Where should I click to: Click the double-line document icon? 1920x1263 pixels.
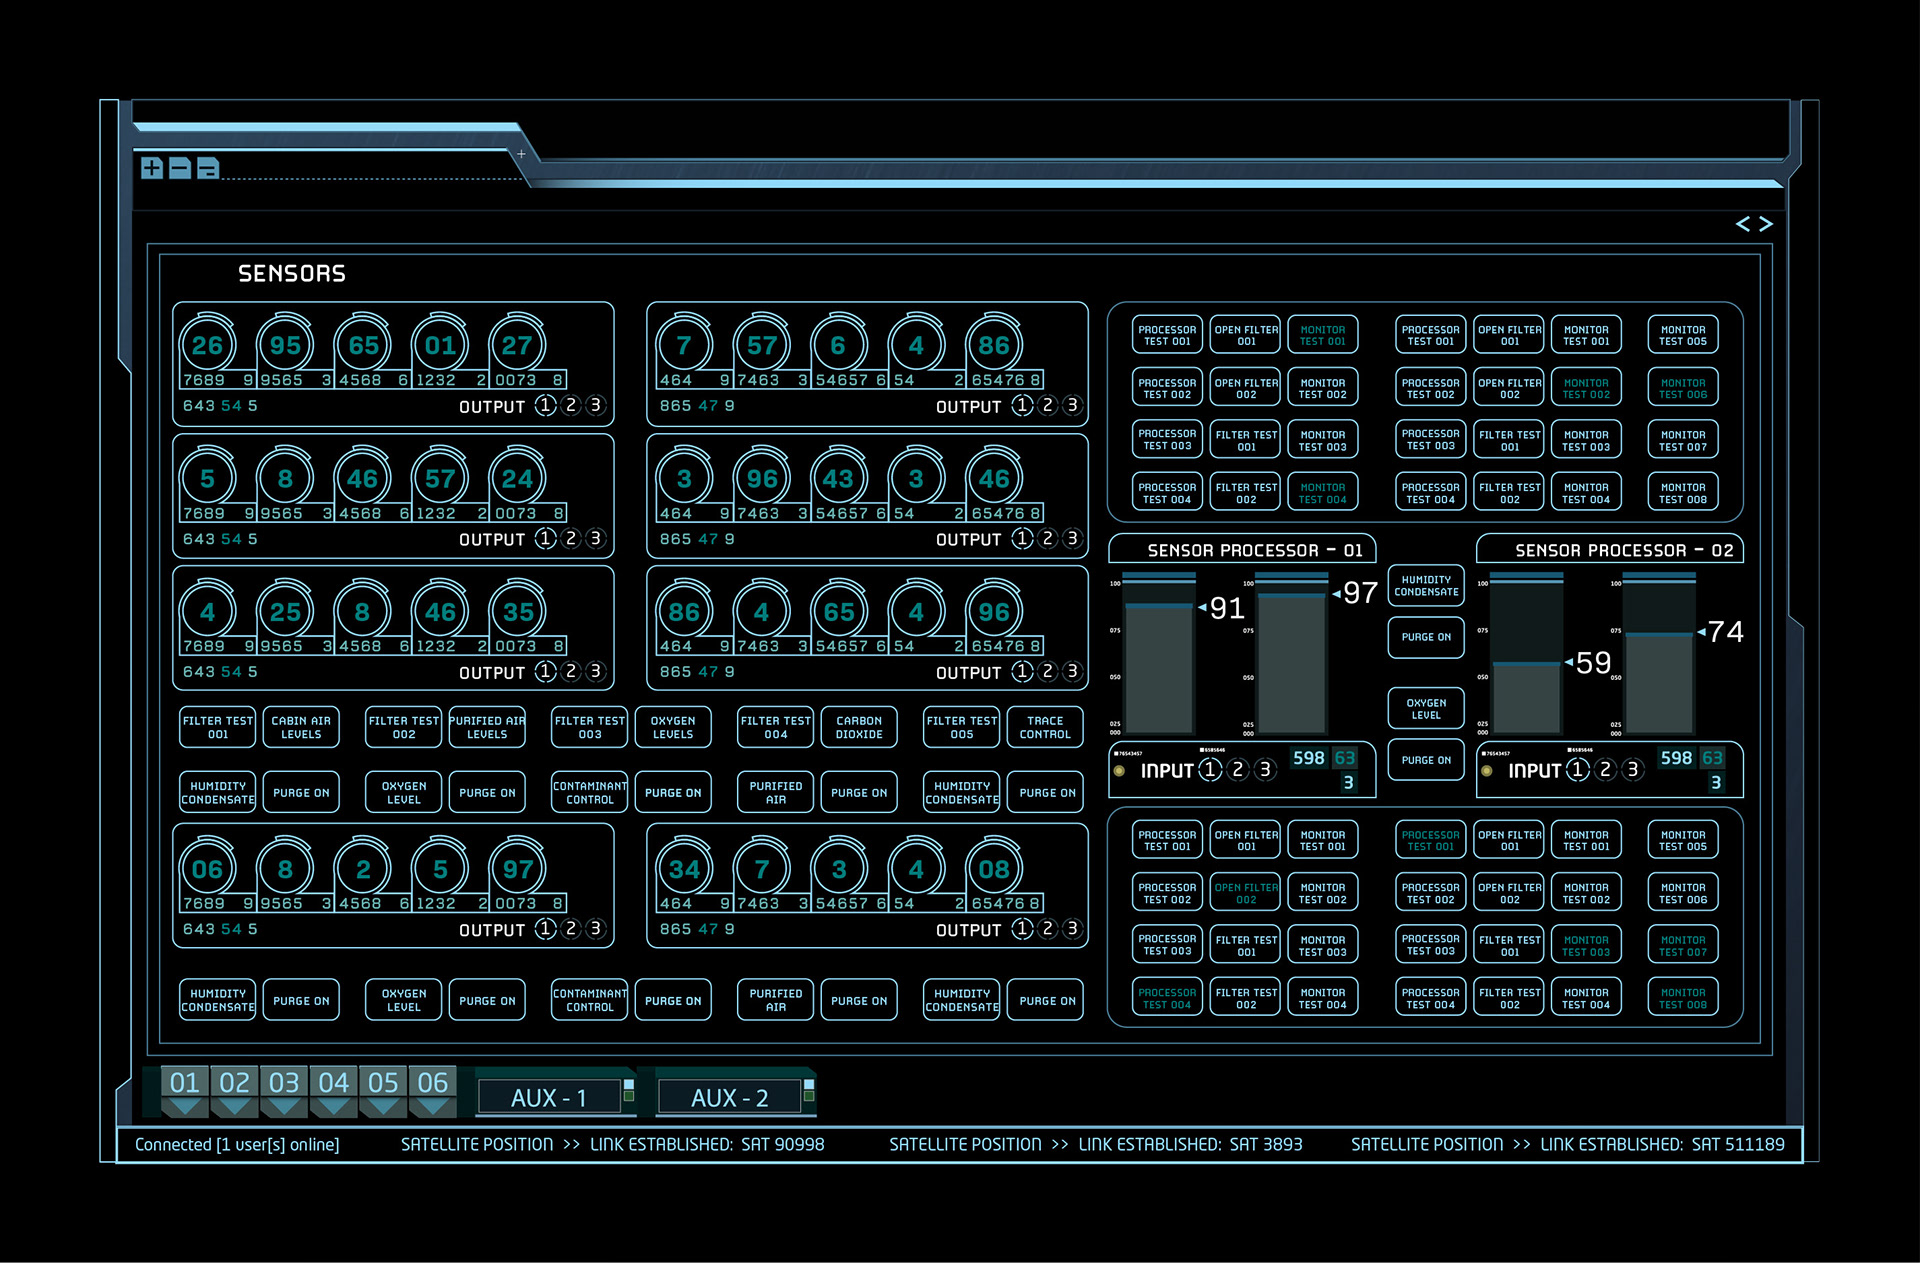tap(208, 168)
